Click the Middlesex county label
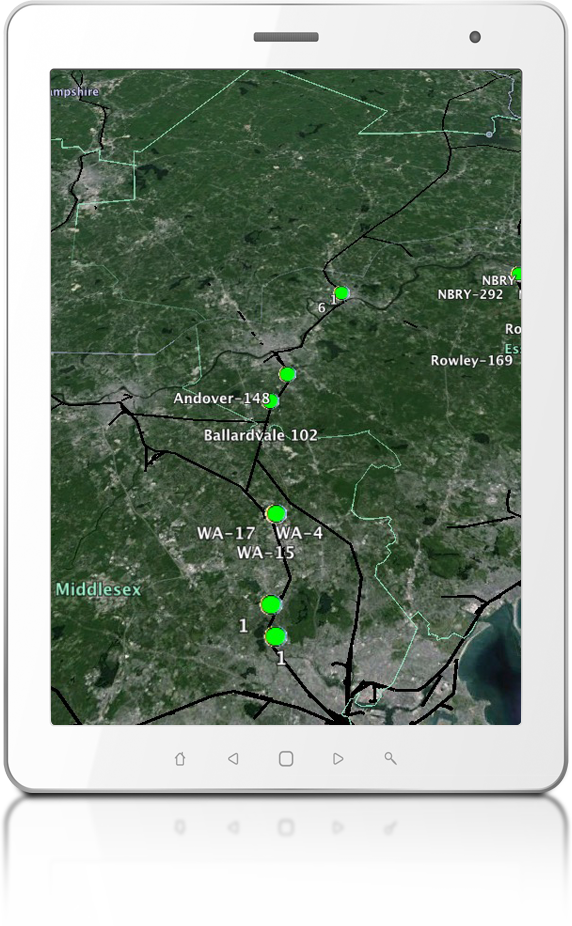 [x=99, y=589]
